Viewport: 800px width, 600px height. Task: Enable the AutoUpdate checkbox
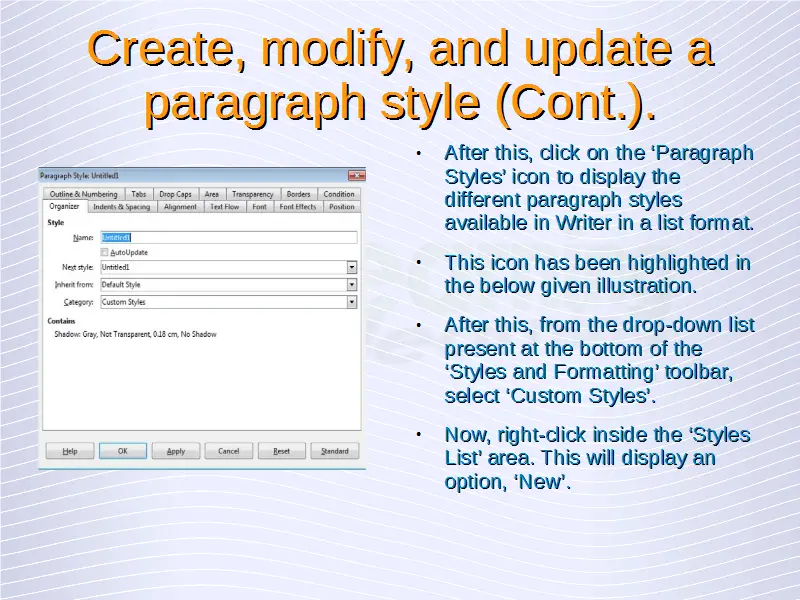(105, 253)
